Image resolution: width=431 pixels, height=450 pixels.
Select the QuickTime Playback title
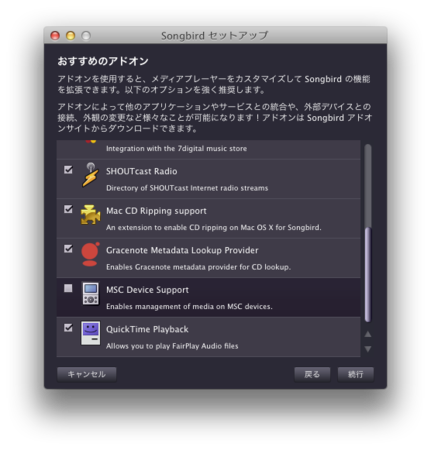(x=147, y=329)
